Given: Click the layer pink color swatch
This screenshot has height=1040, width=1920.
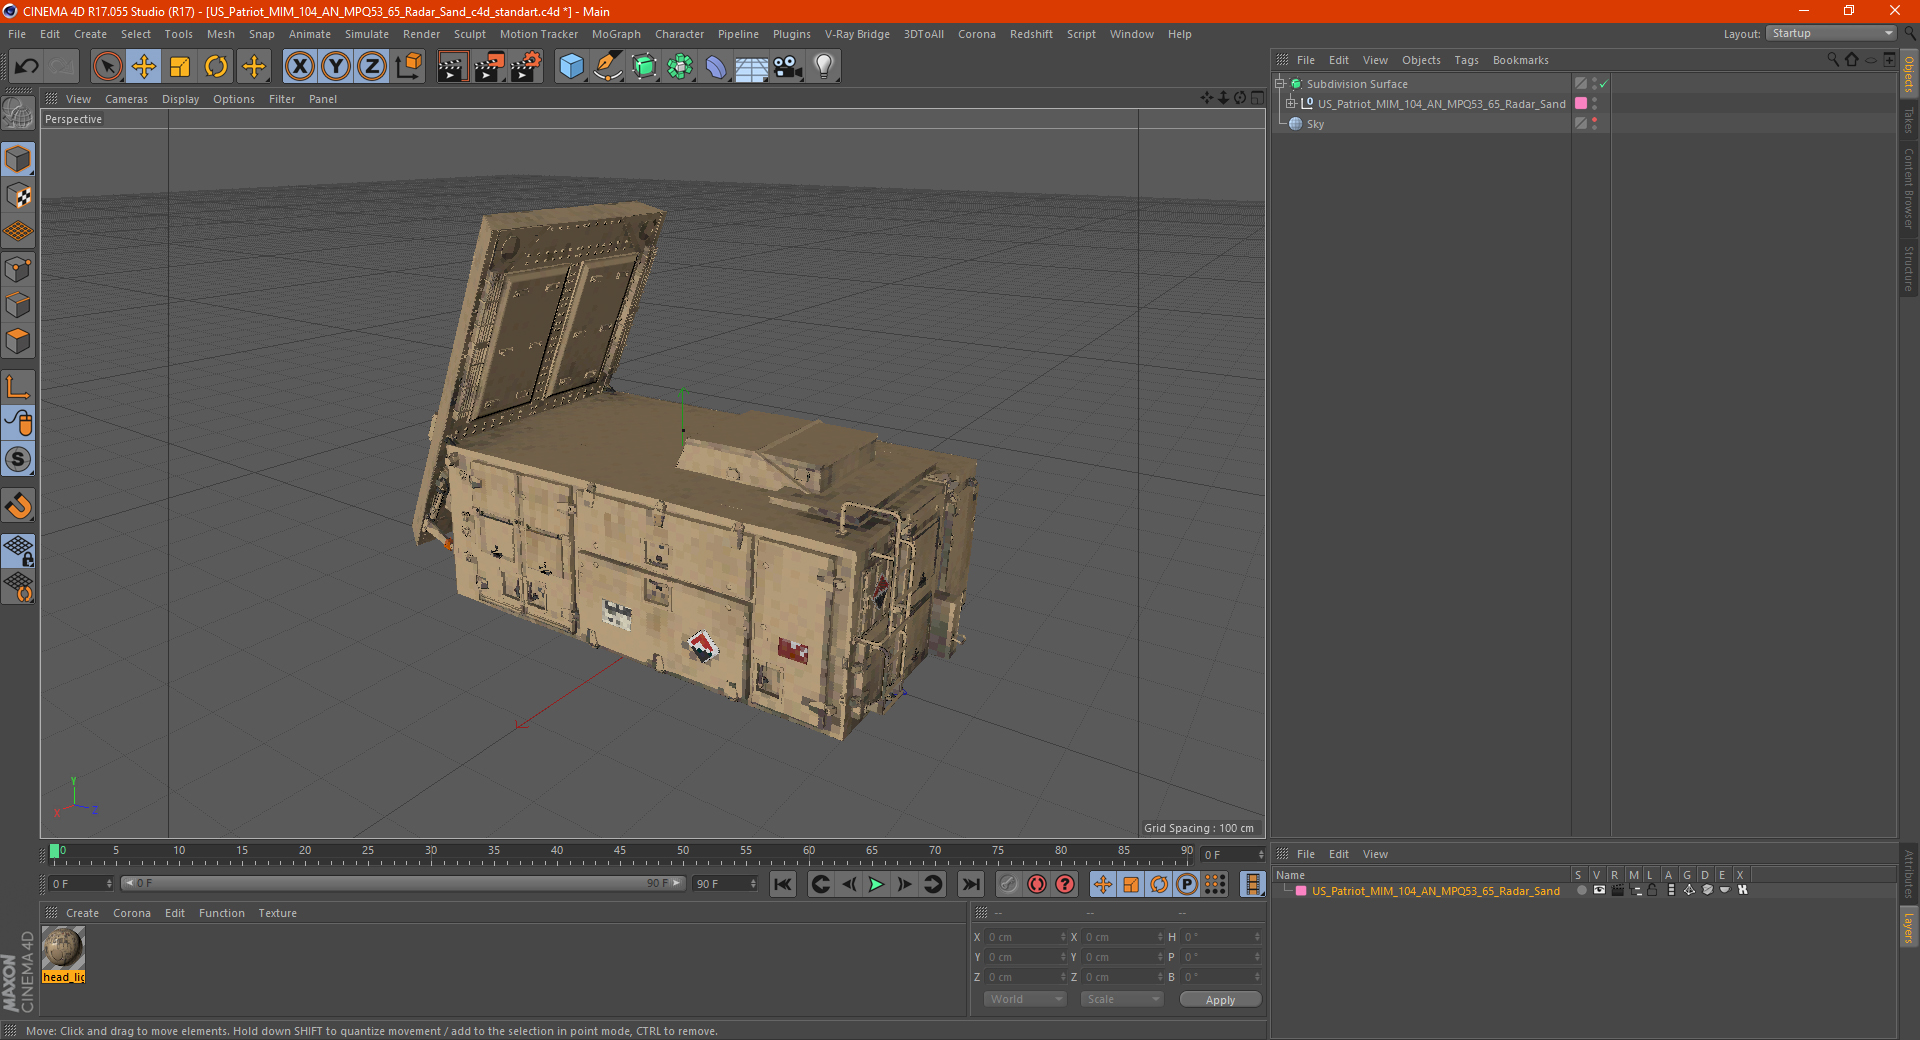Looking at the screenshot, I should pos(1301,891).
